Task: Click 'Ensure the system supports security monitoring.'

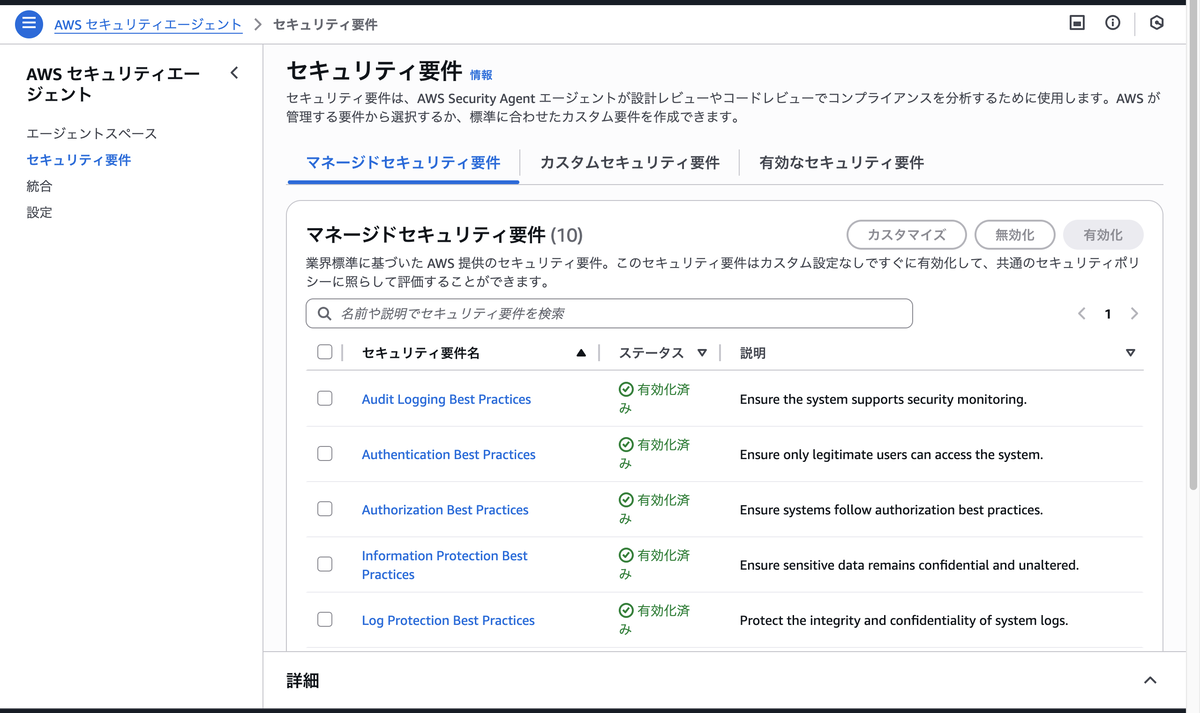Action: click(883, 399)
